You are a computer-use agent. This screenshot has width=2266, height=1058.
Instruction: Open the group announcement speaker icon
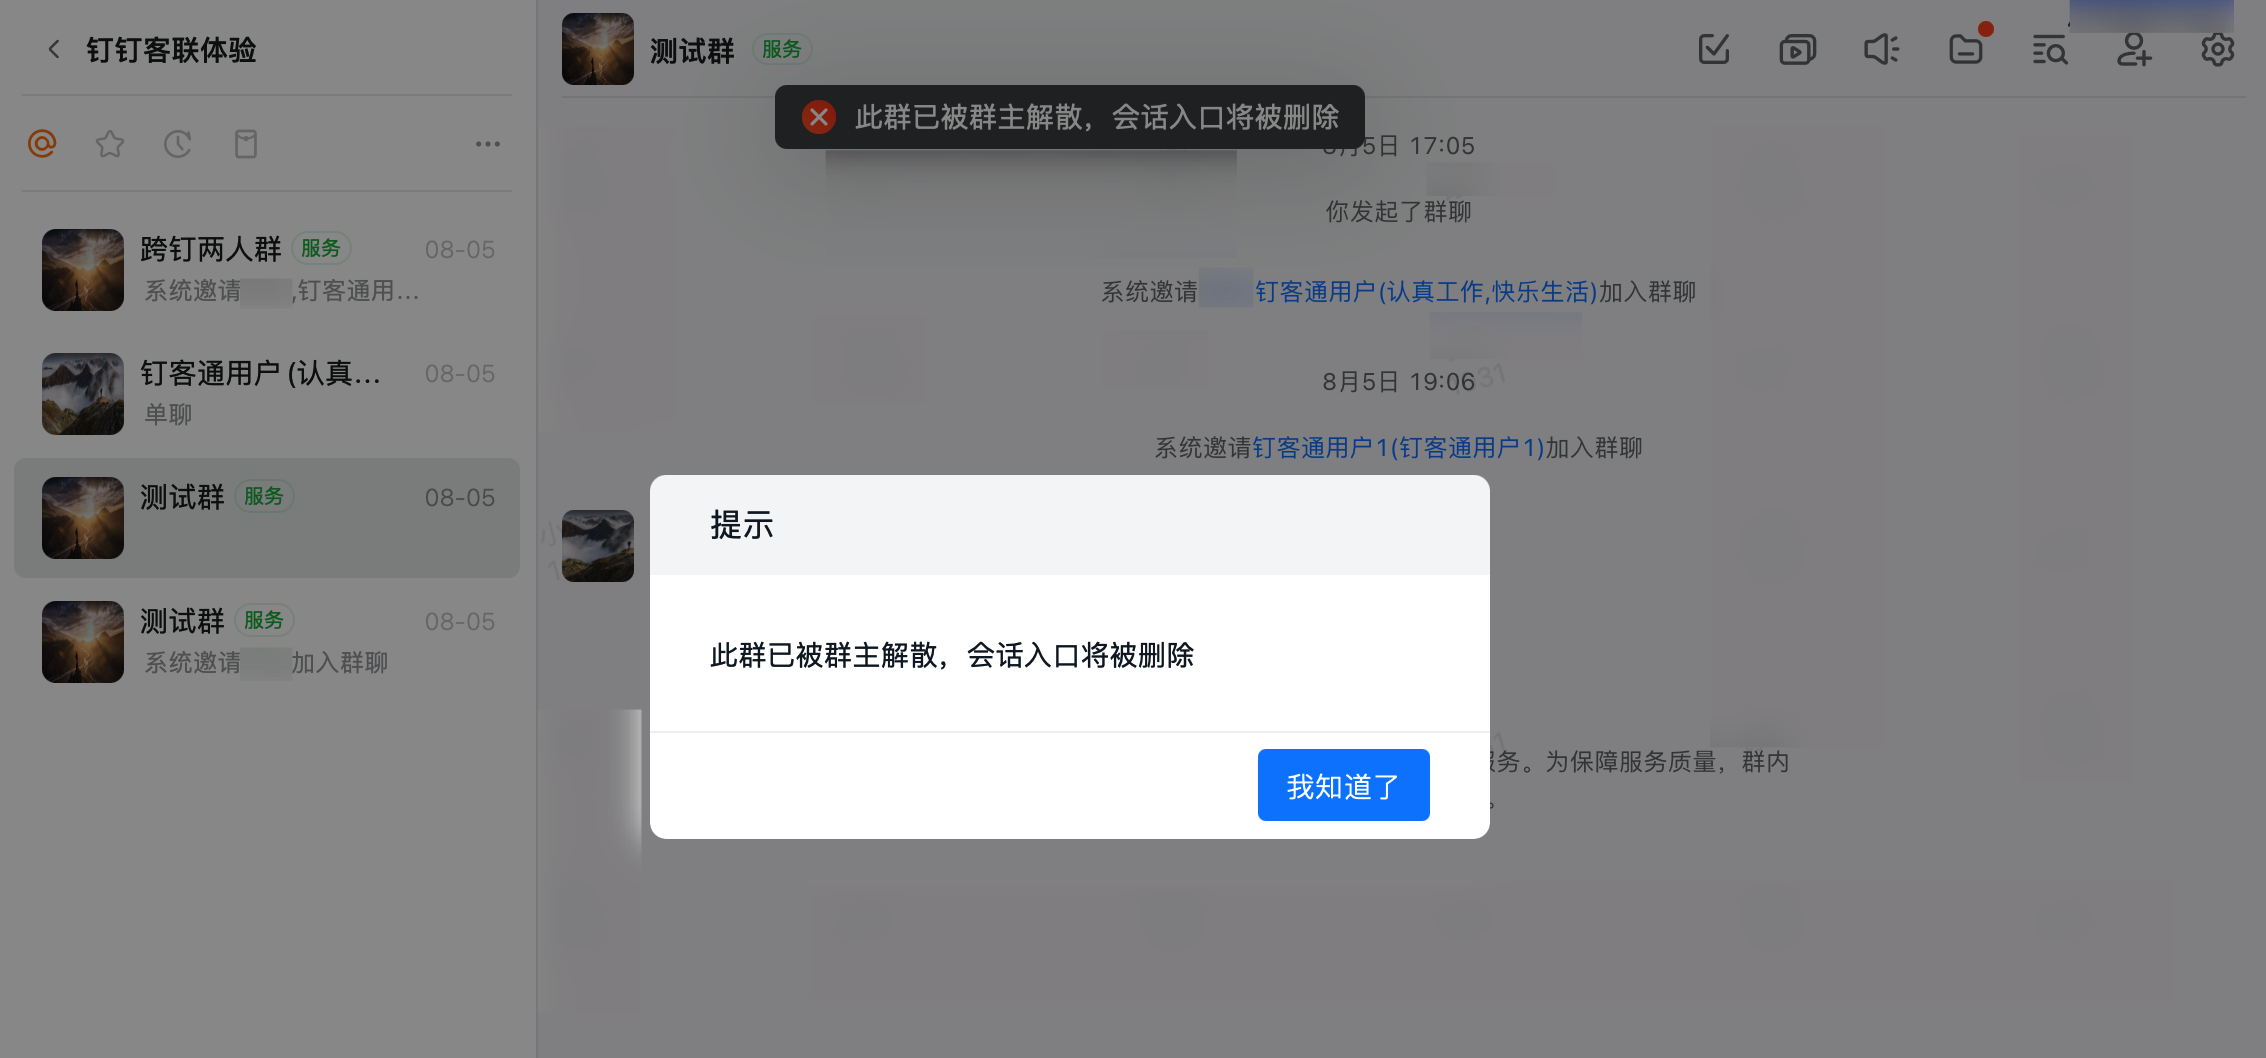1882,49
